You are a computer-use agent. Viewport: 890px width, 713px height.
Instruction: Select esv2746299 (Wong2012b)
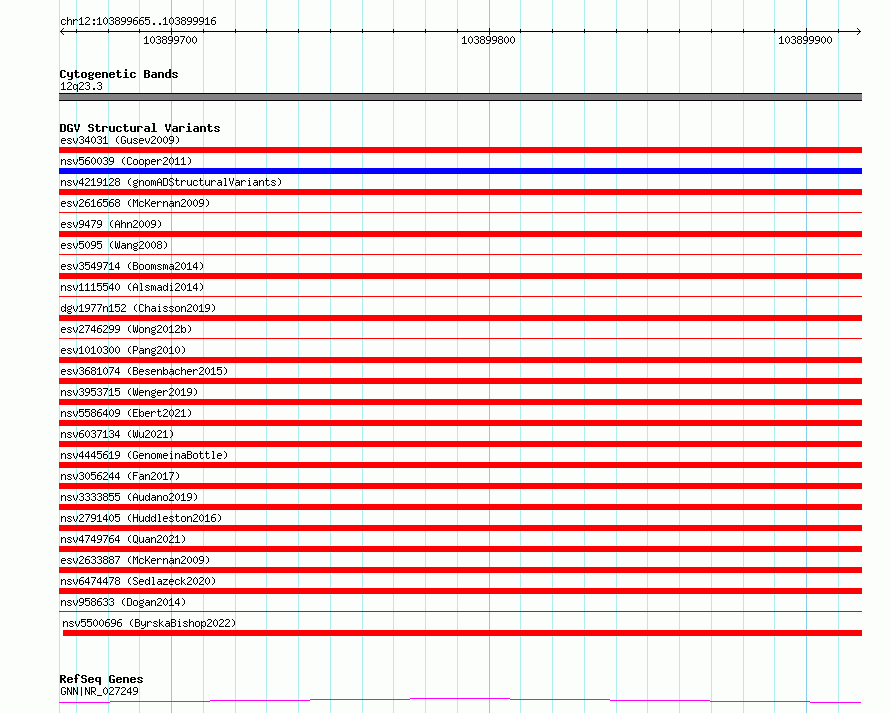tap(126, 329)
